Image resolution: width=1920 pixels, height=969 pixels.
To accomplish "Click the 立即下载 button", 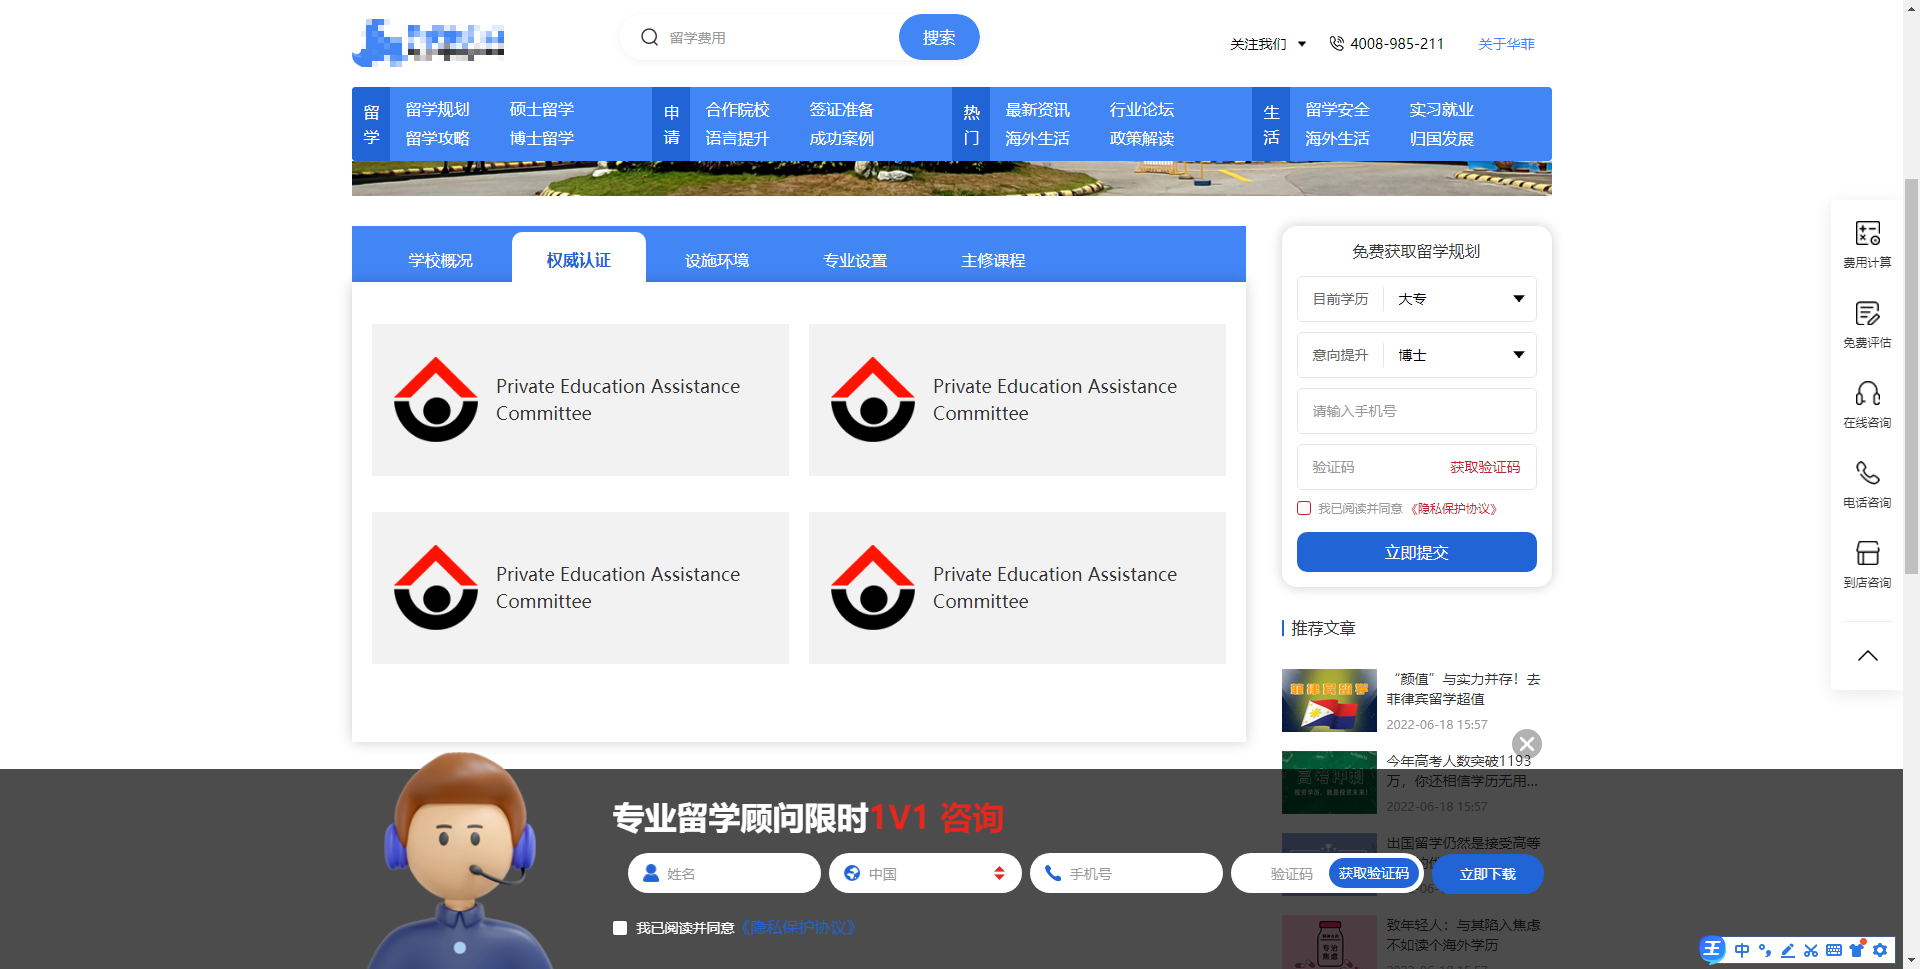I will click(1487, 873).
